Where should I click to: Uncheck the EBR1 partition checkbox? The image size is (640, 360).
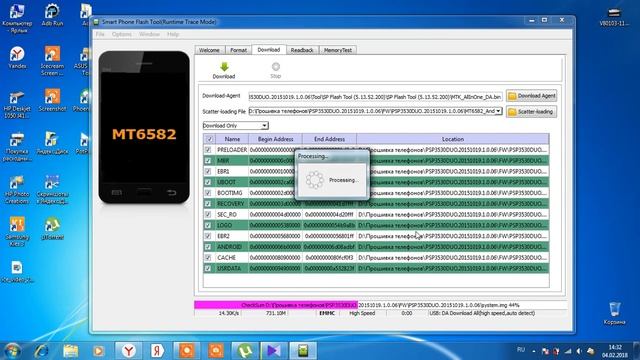click(208, 171)
